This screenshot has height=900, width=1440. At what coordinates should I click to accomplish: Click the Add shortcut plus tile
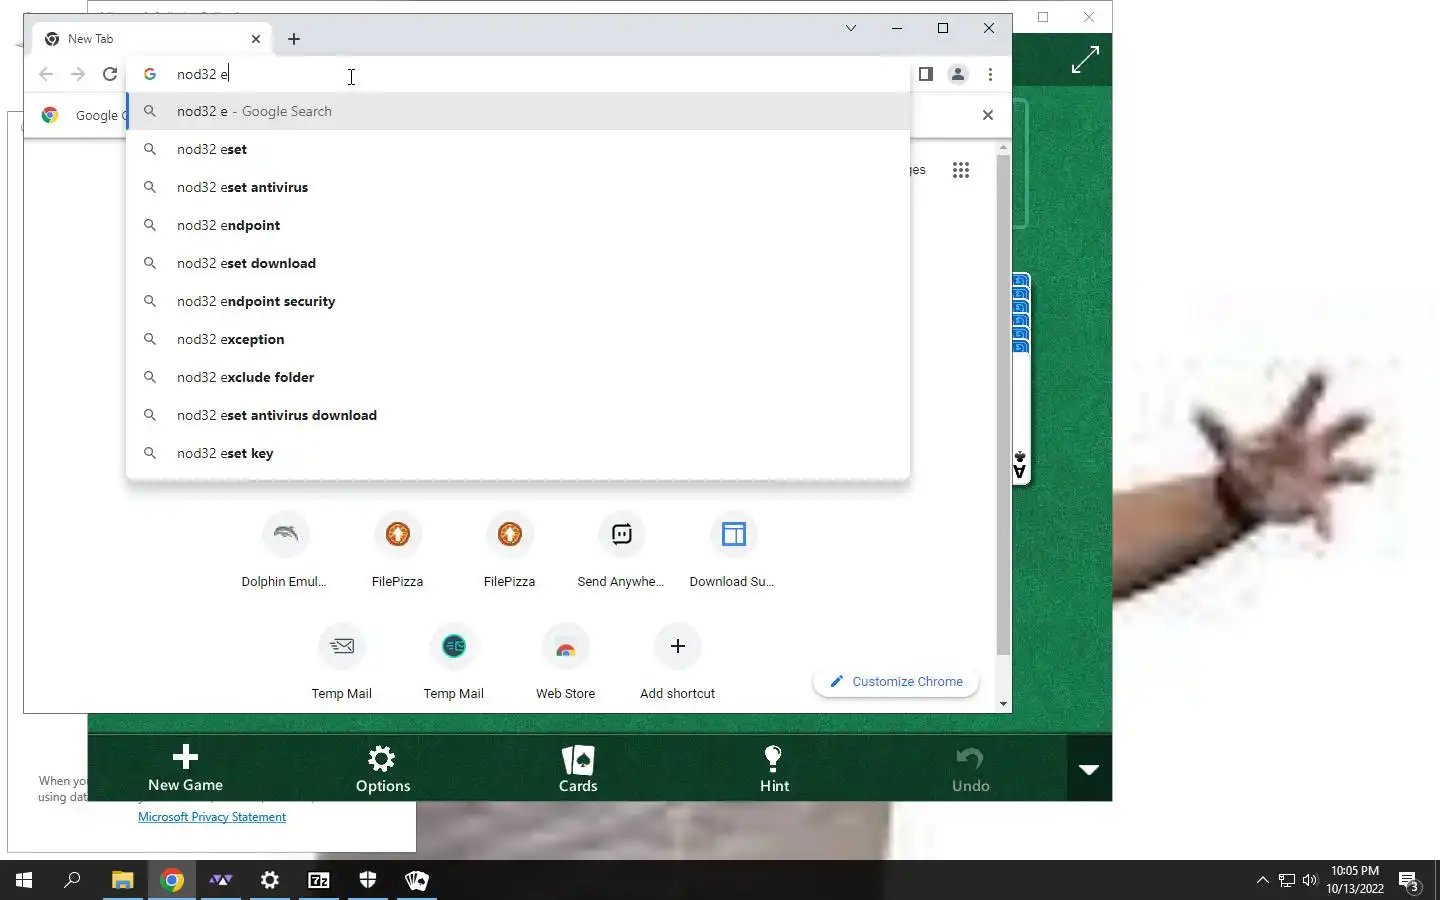click(x=677, y=662)
